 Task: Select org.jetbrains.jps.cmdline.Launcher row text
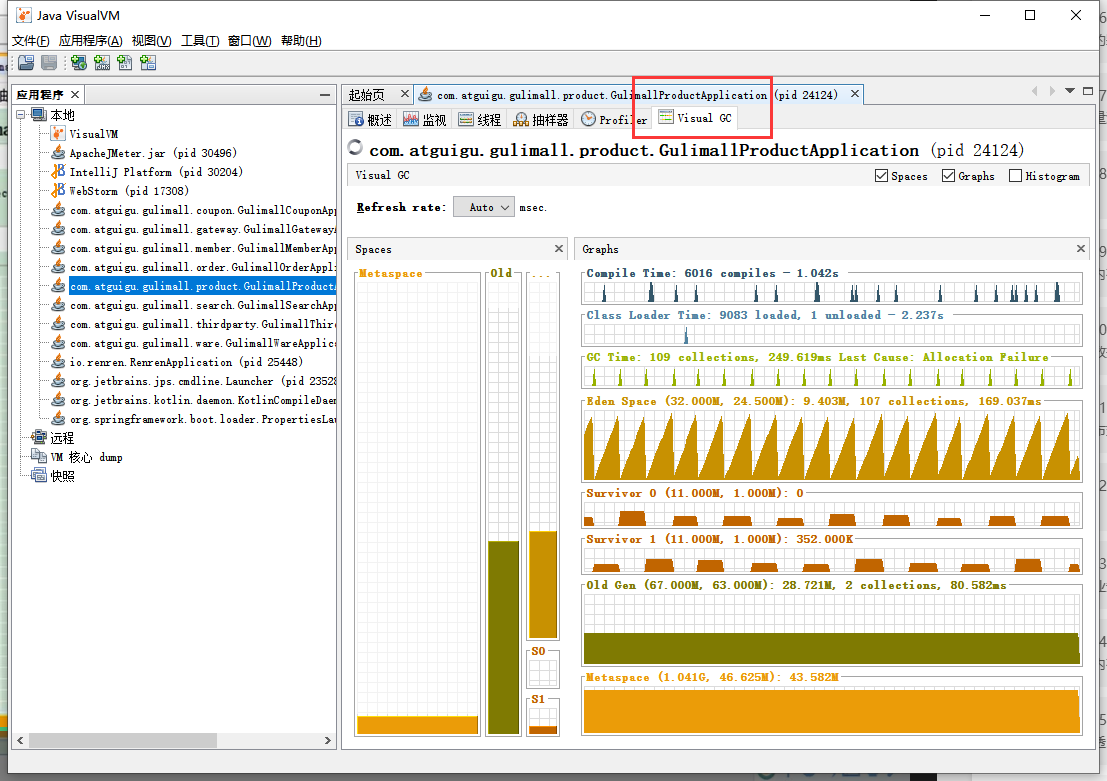coord(203,381)
